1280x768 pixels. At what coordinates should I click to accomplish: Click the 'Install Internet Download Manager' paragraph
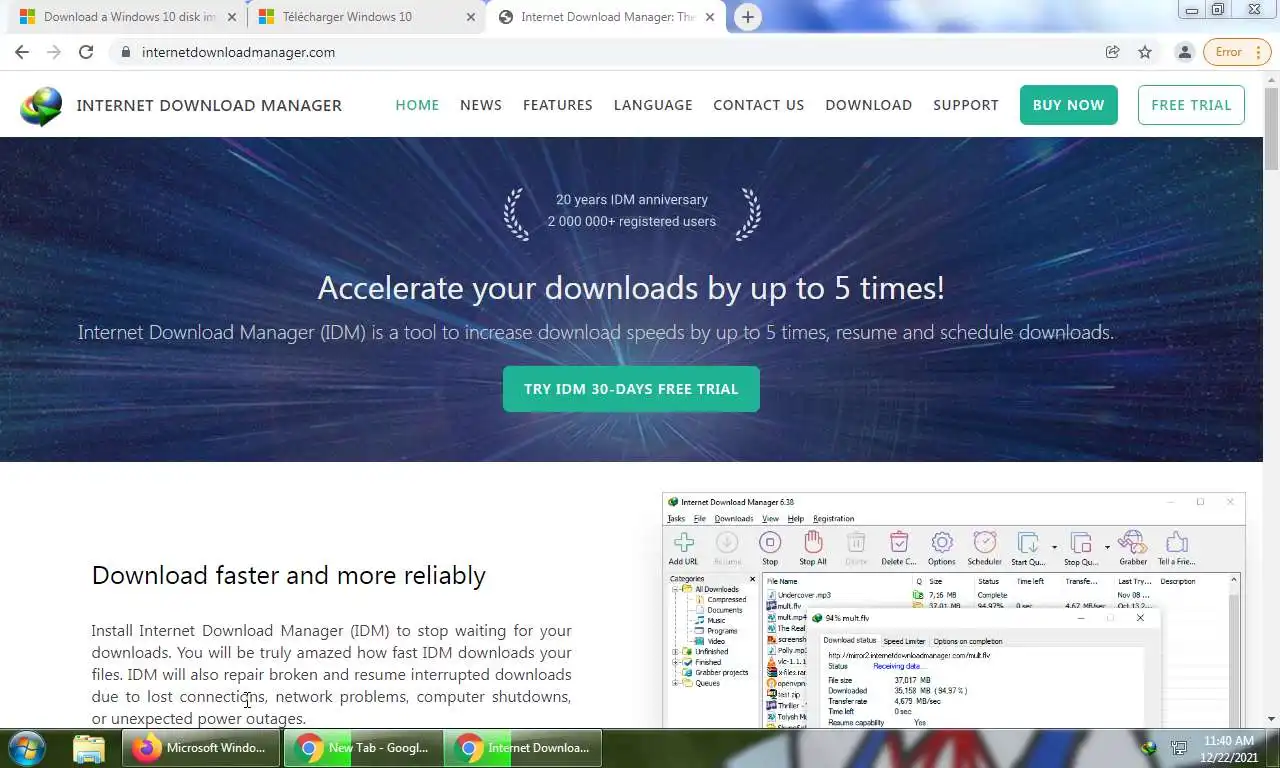(331, 674)
